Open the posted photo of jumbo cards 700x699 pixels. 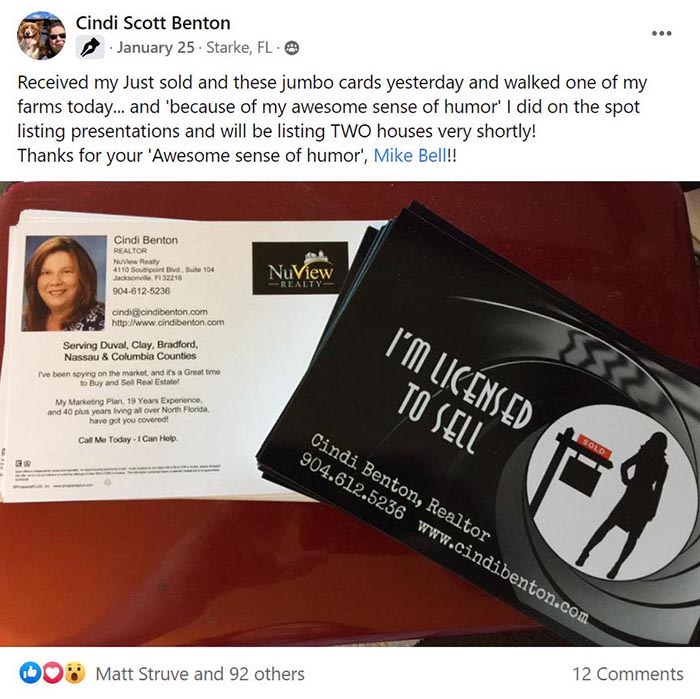tap(350, 414)
